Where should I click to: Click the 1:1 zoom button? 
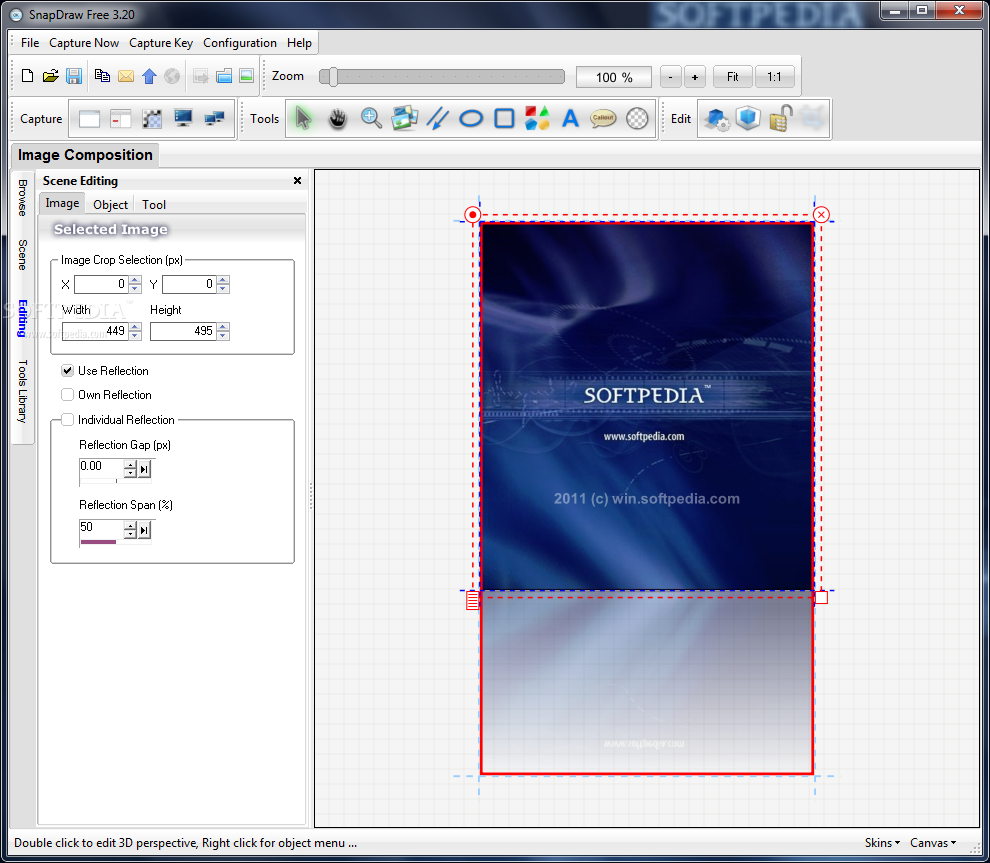tap(774, 77)
